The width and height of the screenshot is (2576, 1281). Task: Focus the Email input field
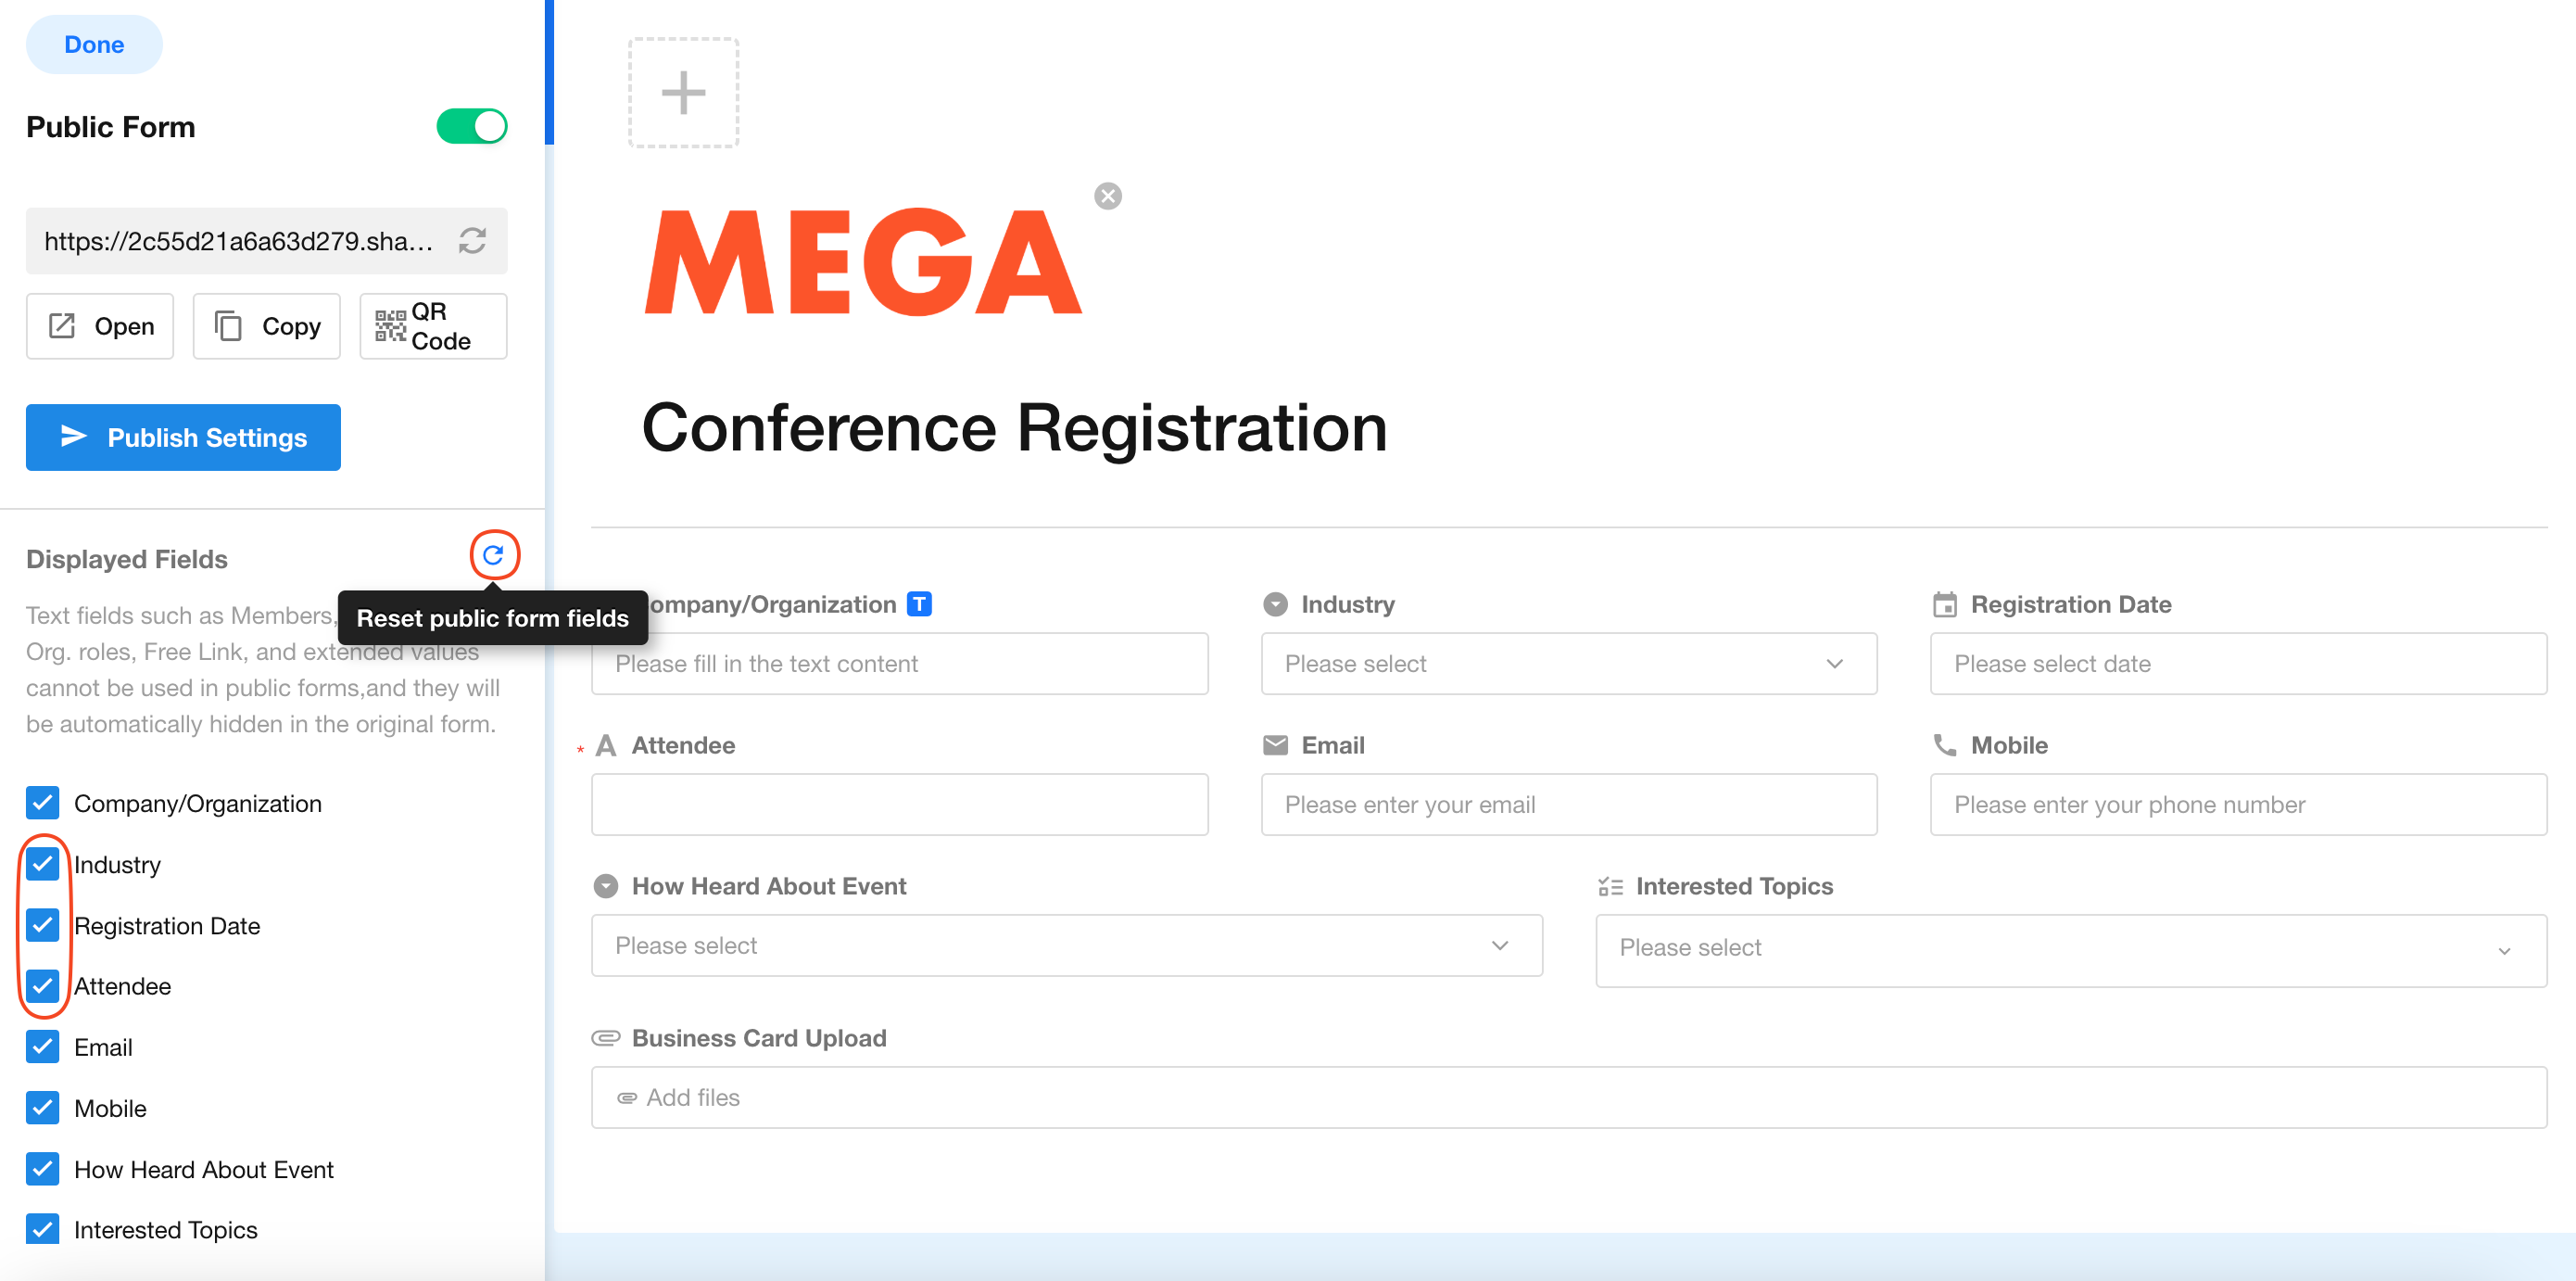(1568, 805)
